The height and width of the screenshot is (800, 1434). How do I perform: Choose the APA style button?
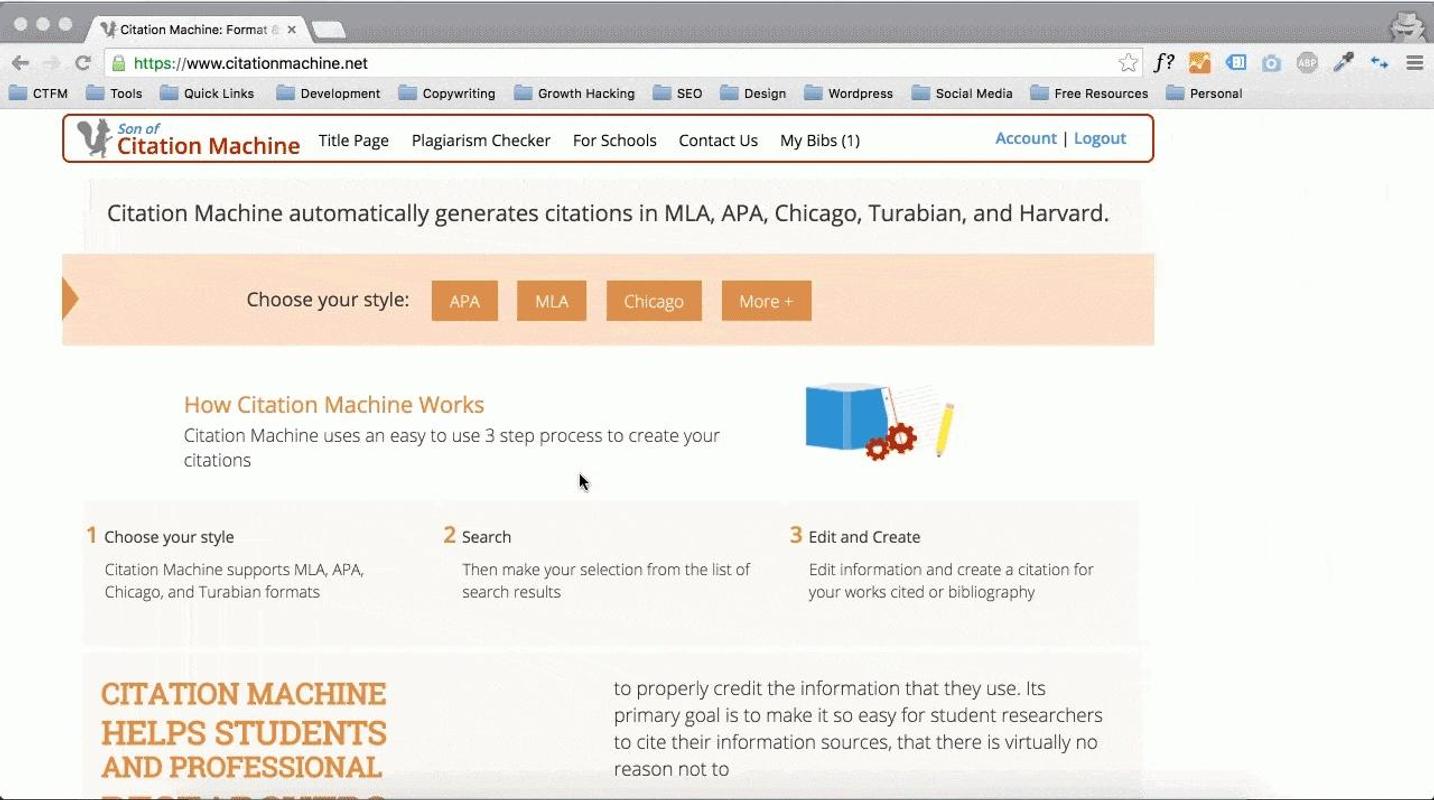tap(465, 300)
